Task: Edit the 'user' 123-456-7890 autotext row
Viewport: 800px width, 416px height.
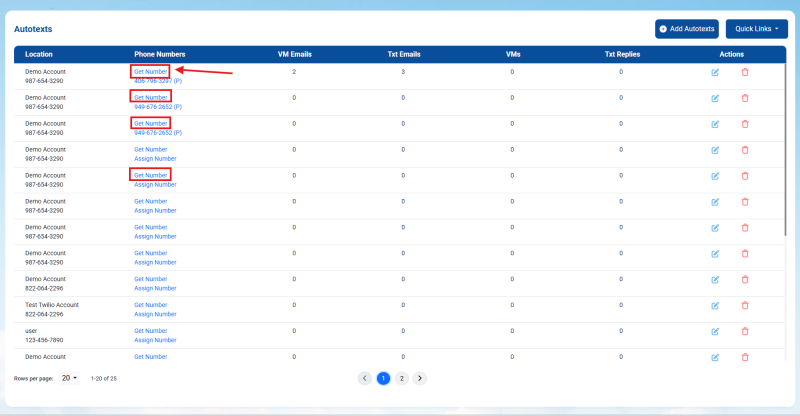Action: click(715, 332)
